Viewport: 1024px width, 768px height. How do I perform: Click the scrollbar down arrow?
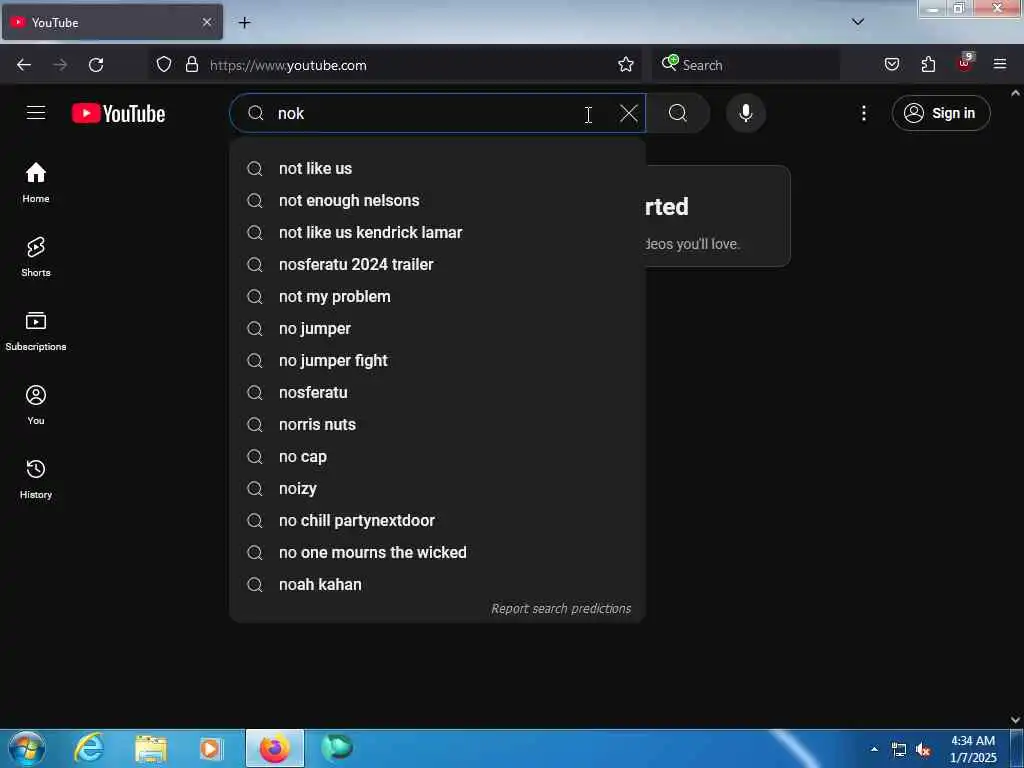(x=1016, y=720)
